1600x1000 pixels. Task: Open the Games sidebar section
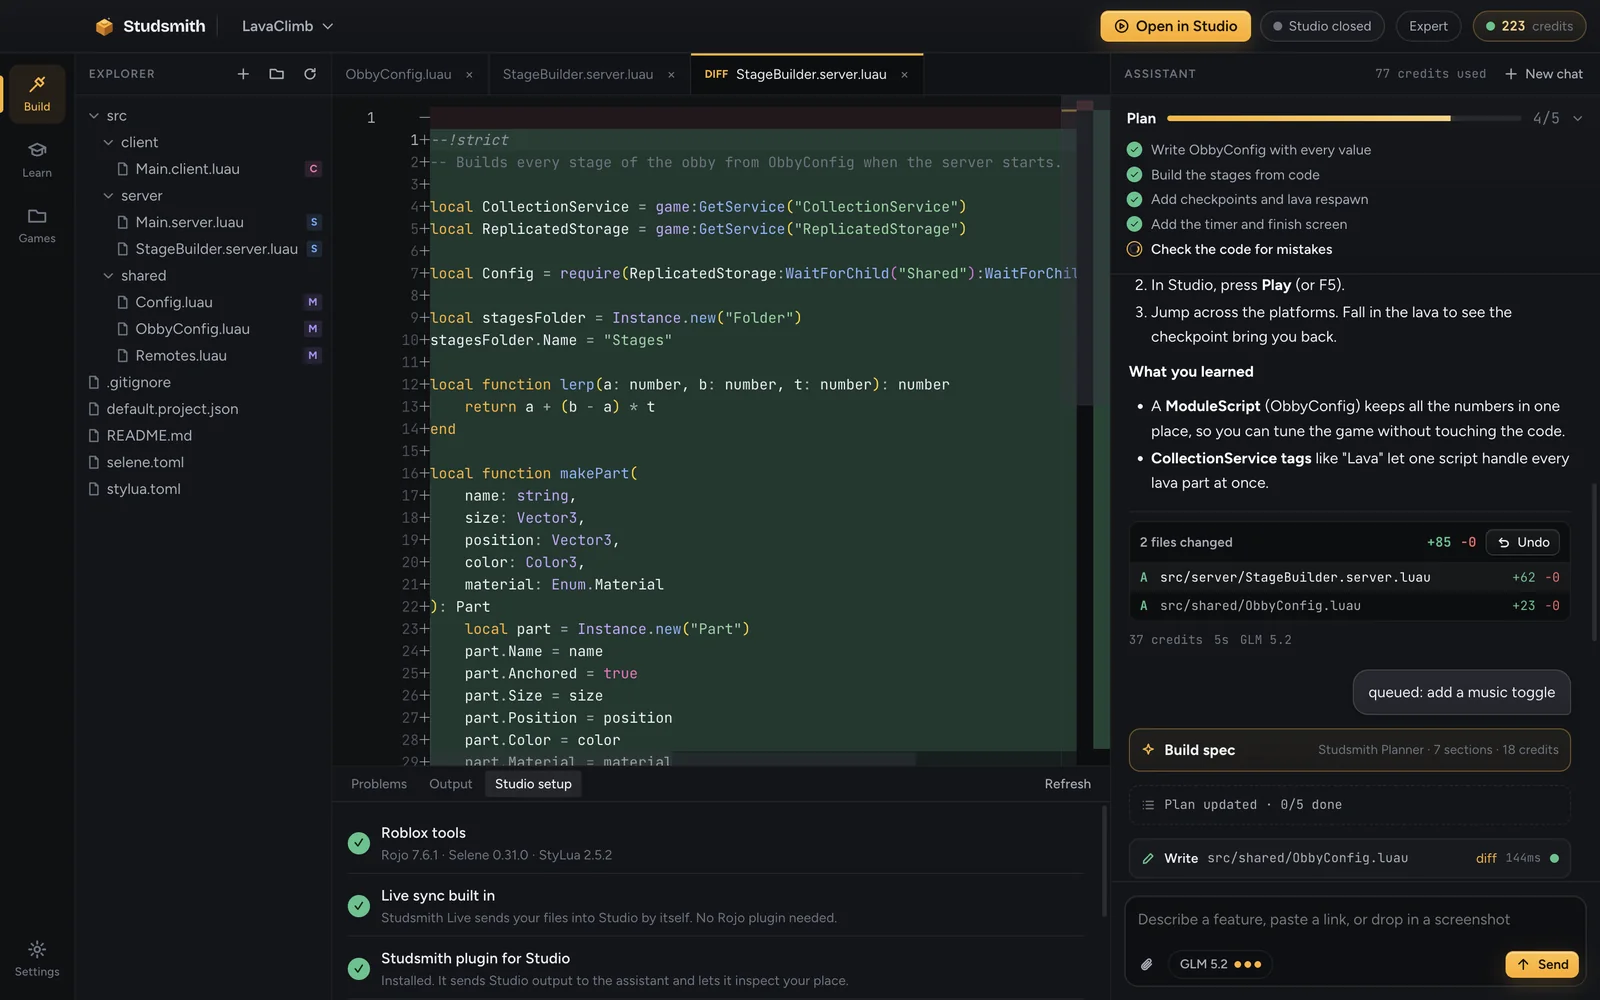(x=37, y=225)
